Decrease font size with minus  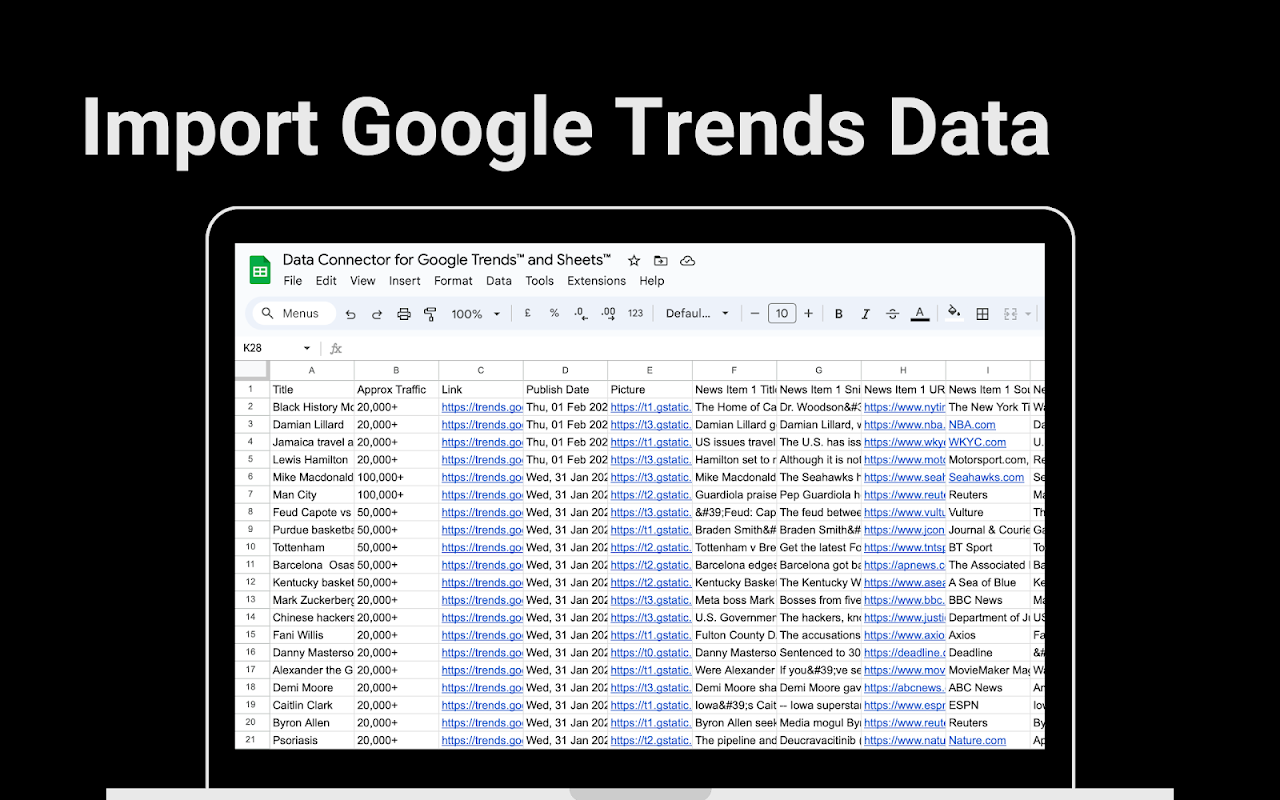[755, 313]
